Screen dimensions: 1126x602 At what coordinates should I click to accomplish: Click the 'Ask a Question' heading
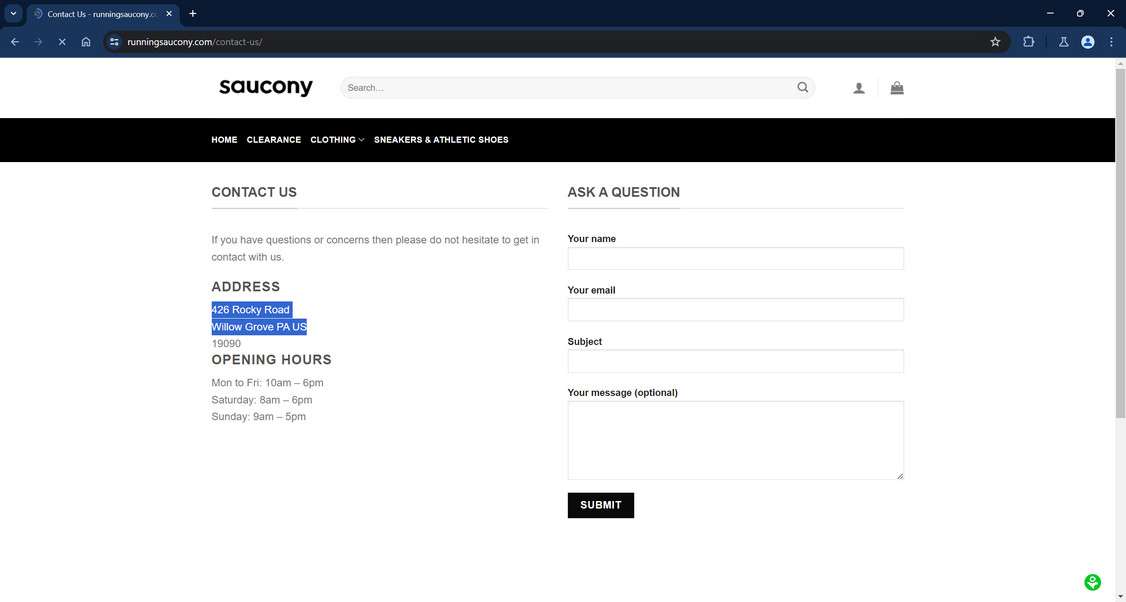click(x=623, y=192)
